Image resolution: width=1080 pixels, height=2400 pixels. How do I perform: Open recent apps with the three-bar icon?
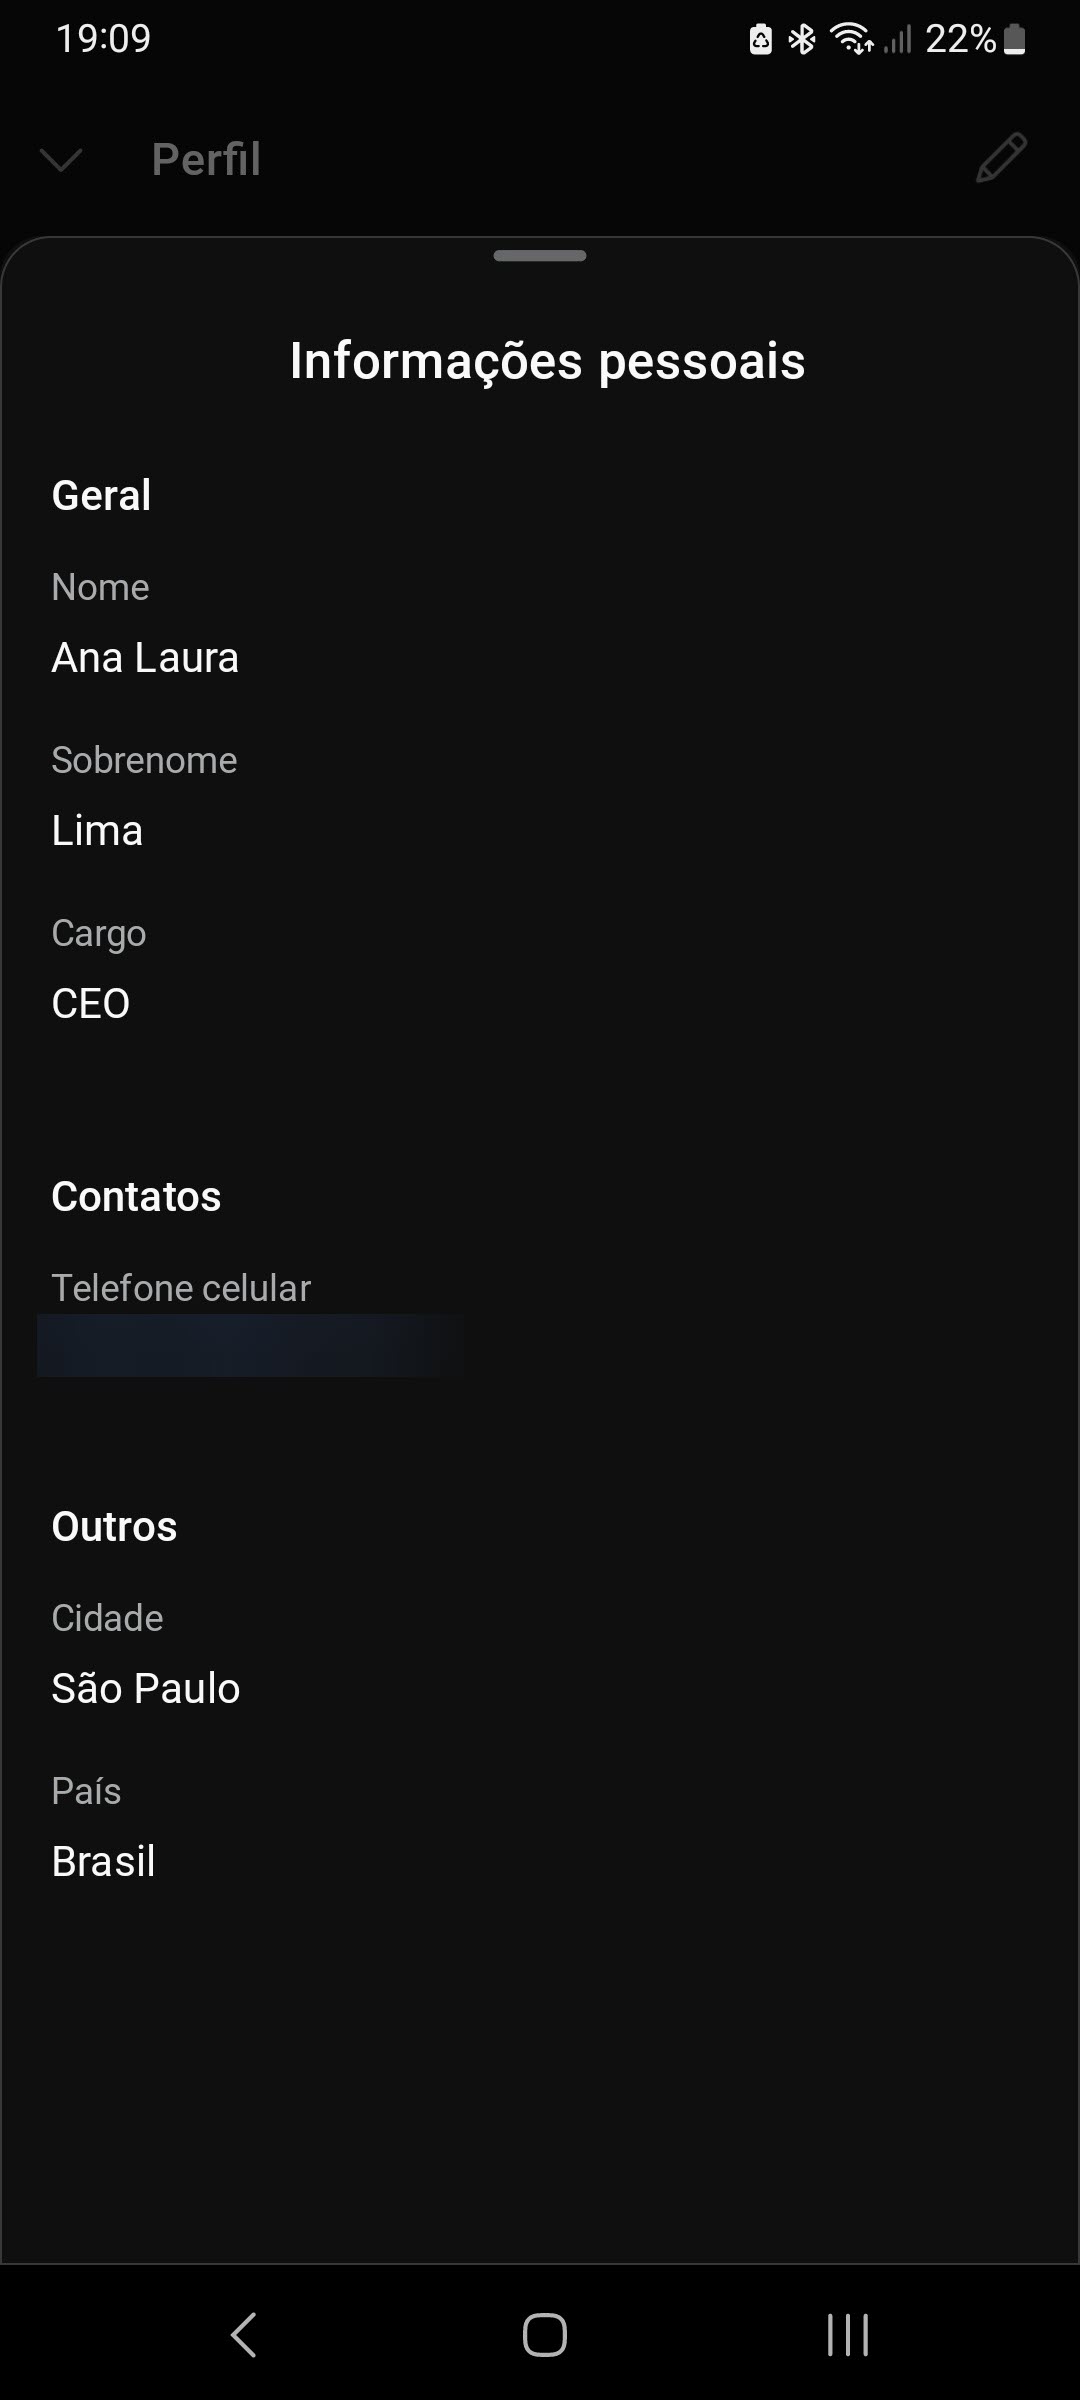(847, 2335)
